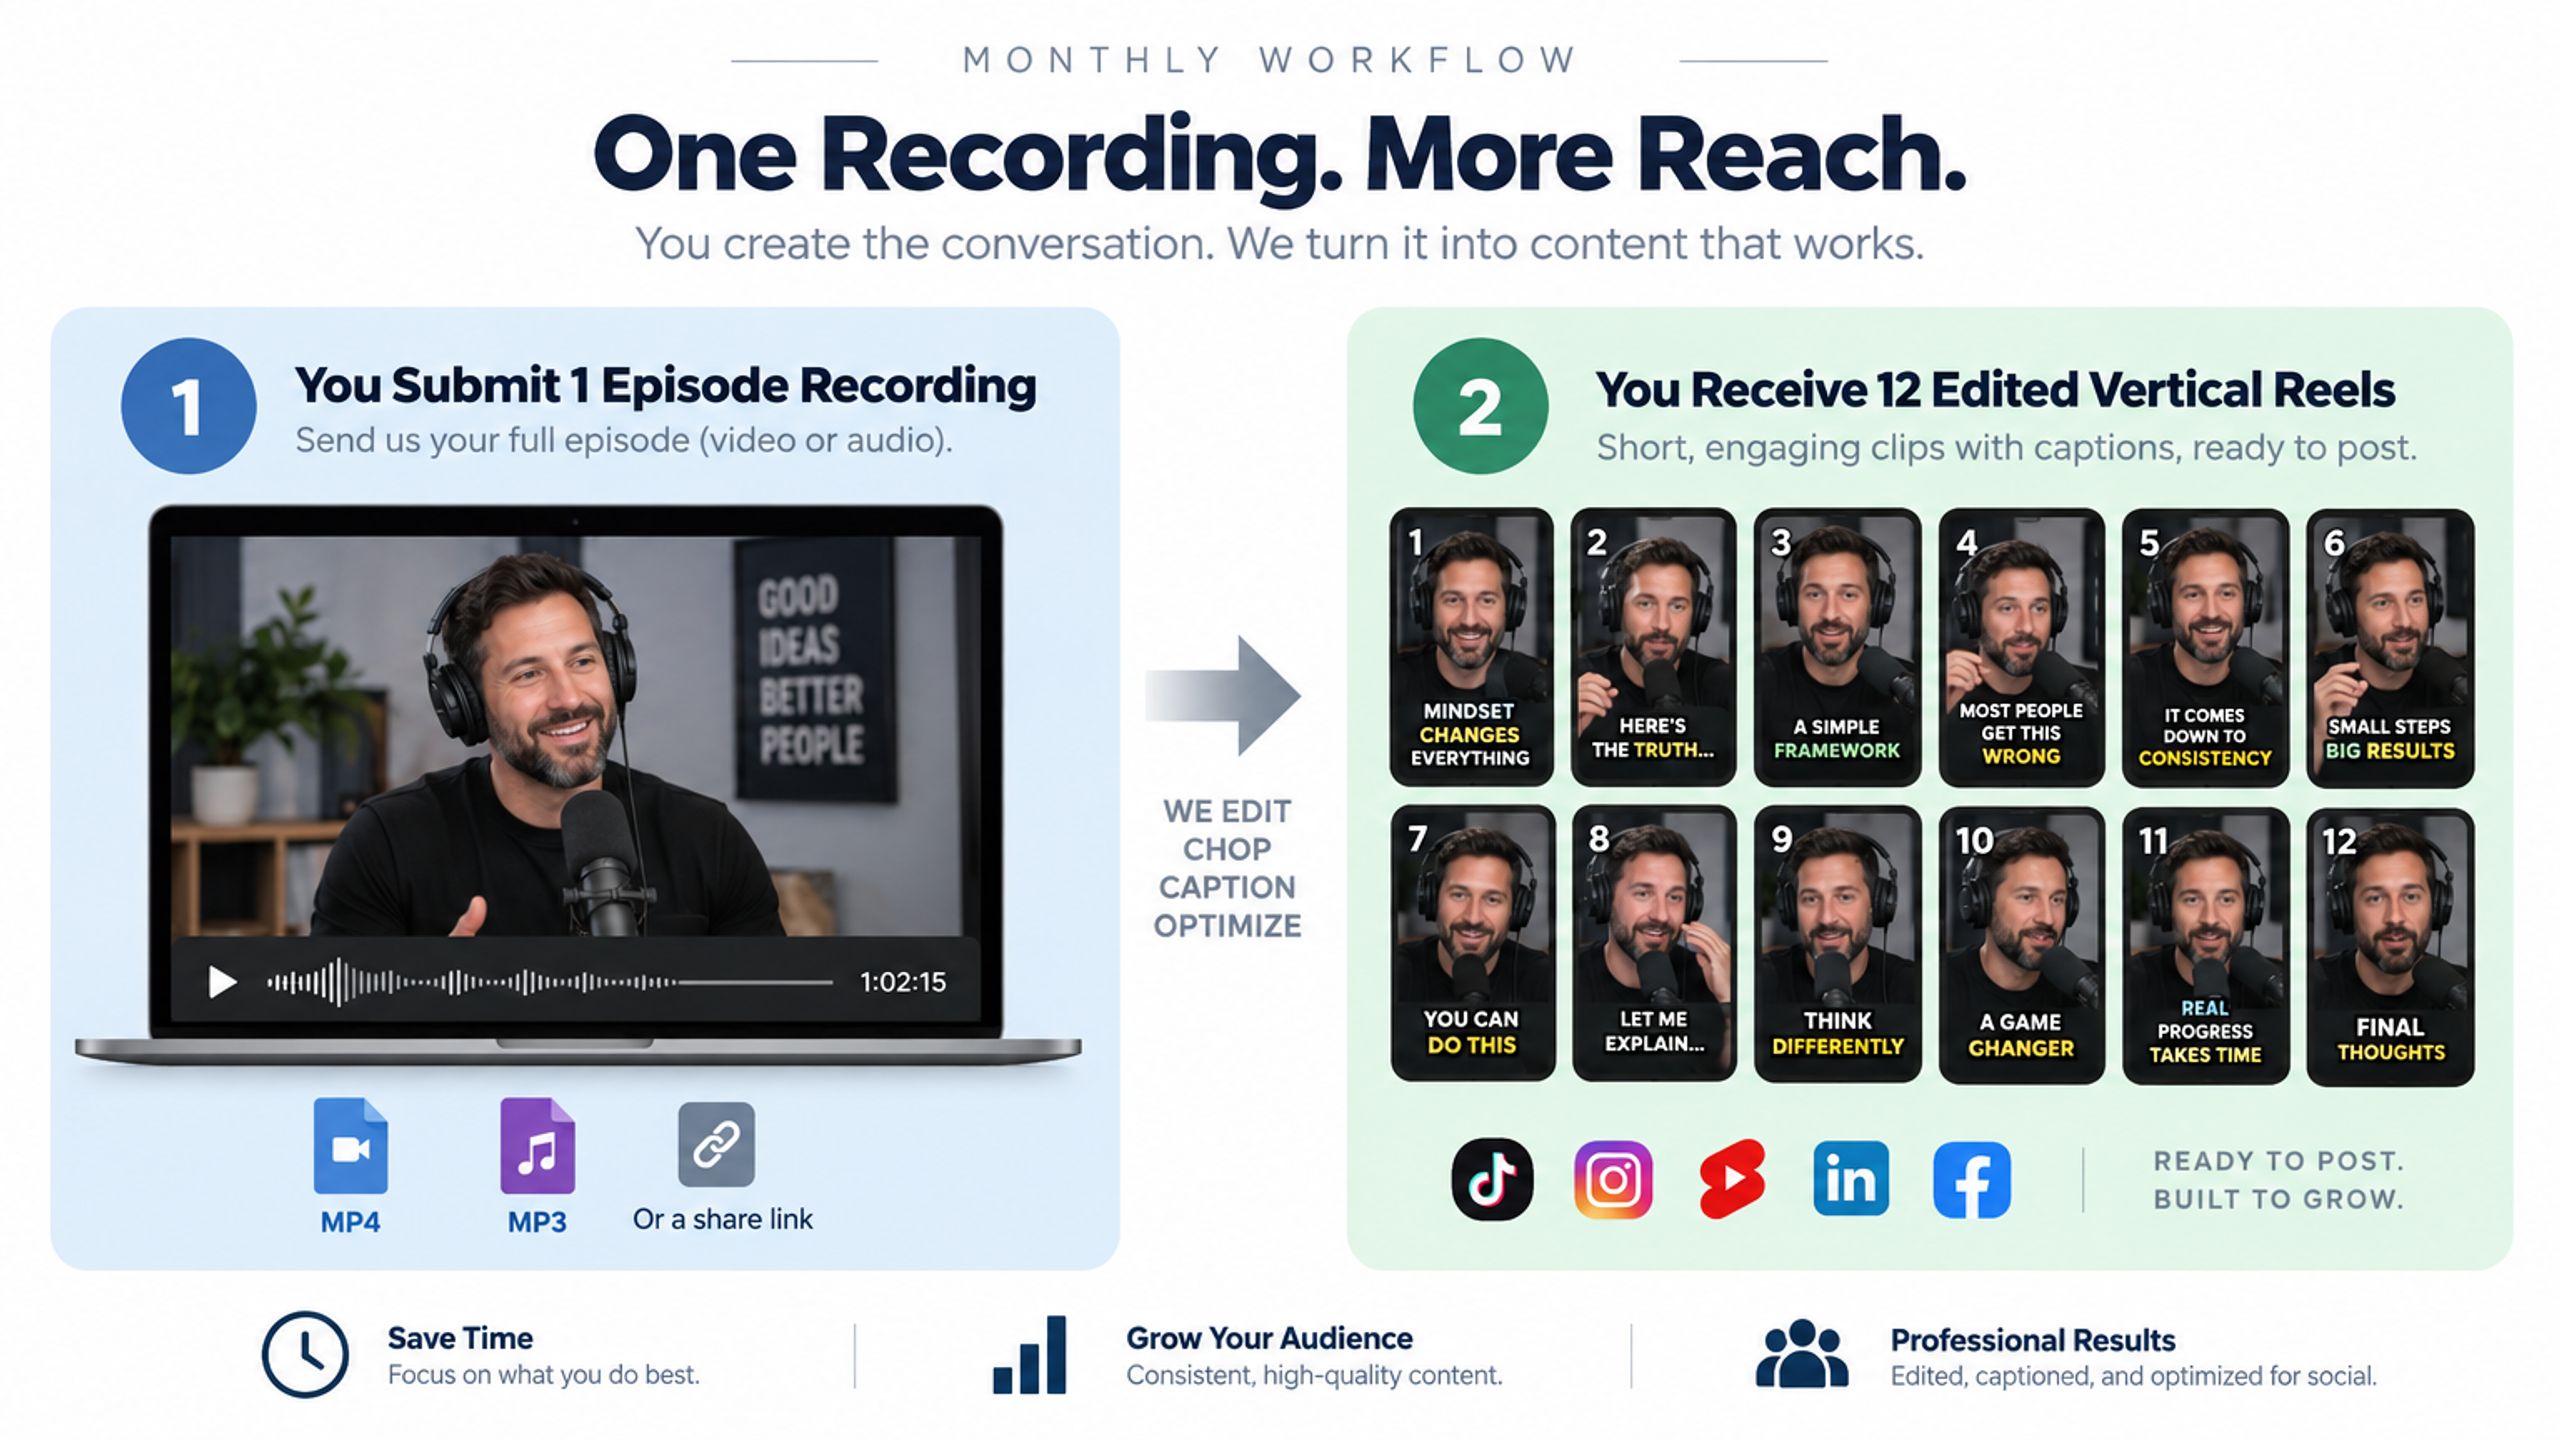Select reel 1 'Mindset Changes Everything'
Image resolution: width=2560 pixels, height=1440 pixels.
point(1471,647)
